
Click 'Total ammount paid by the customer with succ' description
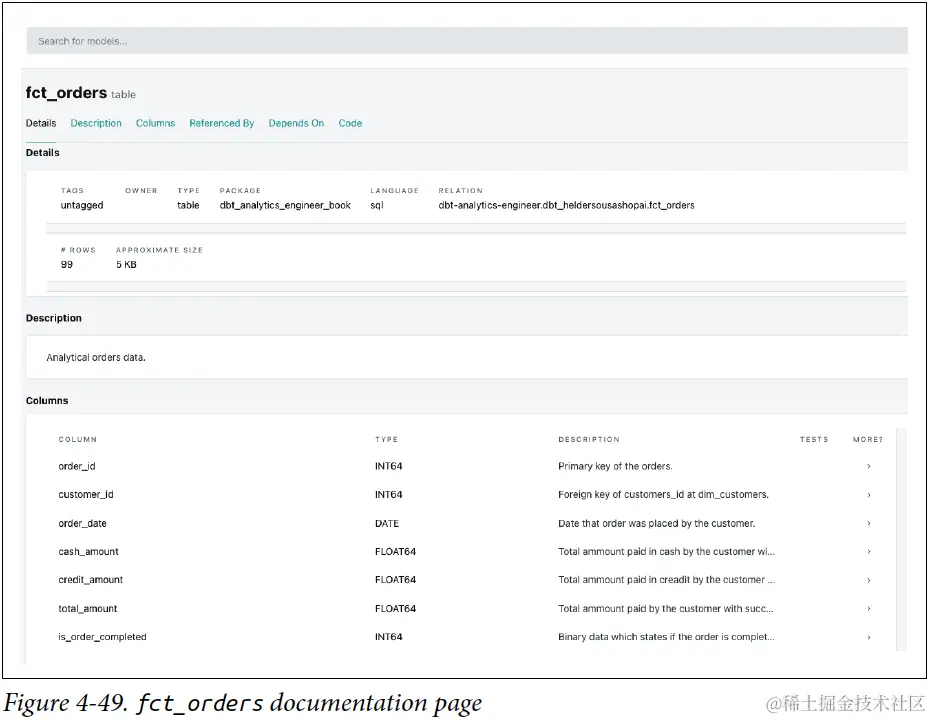666,608
